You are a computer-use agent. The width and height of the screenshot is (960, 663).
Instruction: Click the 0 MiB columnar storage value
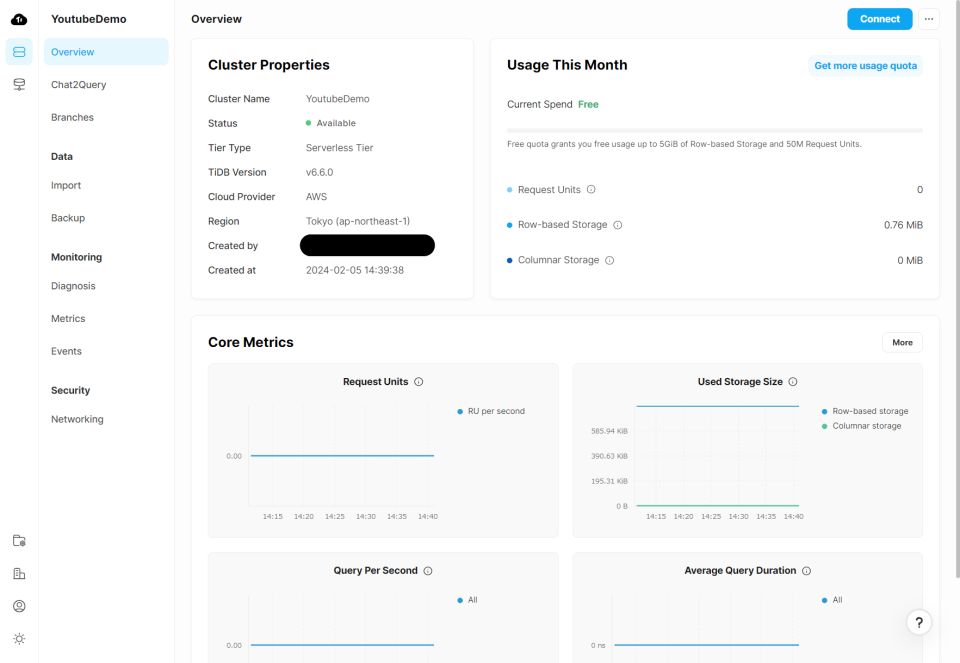(x=910, y=260)
